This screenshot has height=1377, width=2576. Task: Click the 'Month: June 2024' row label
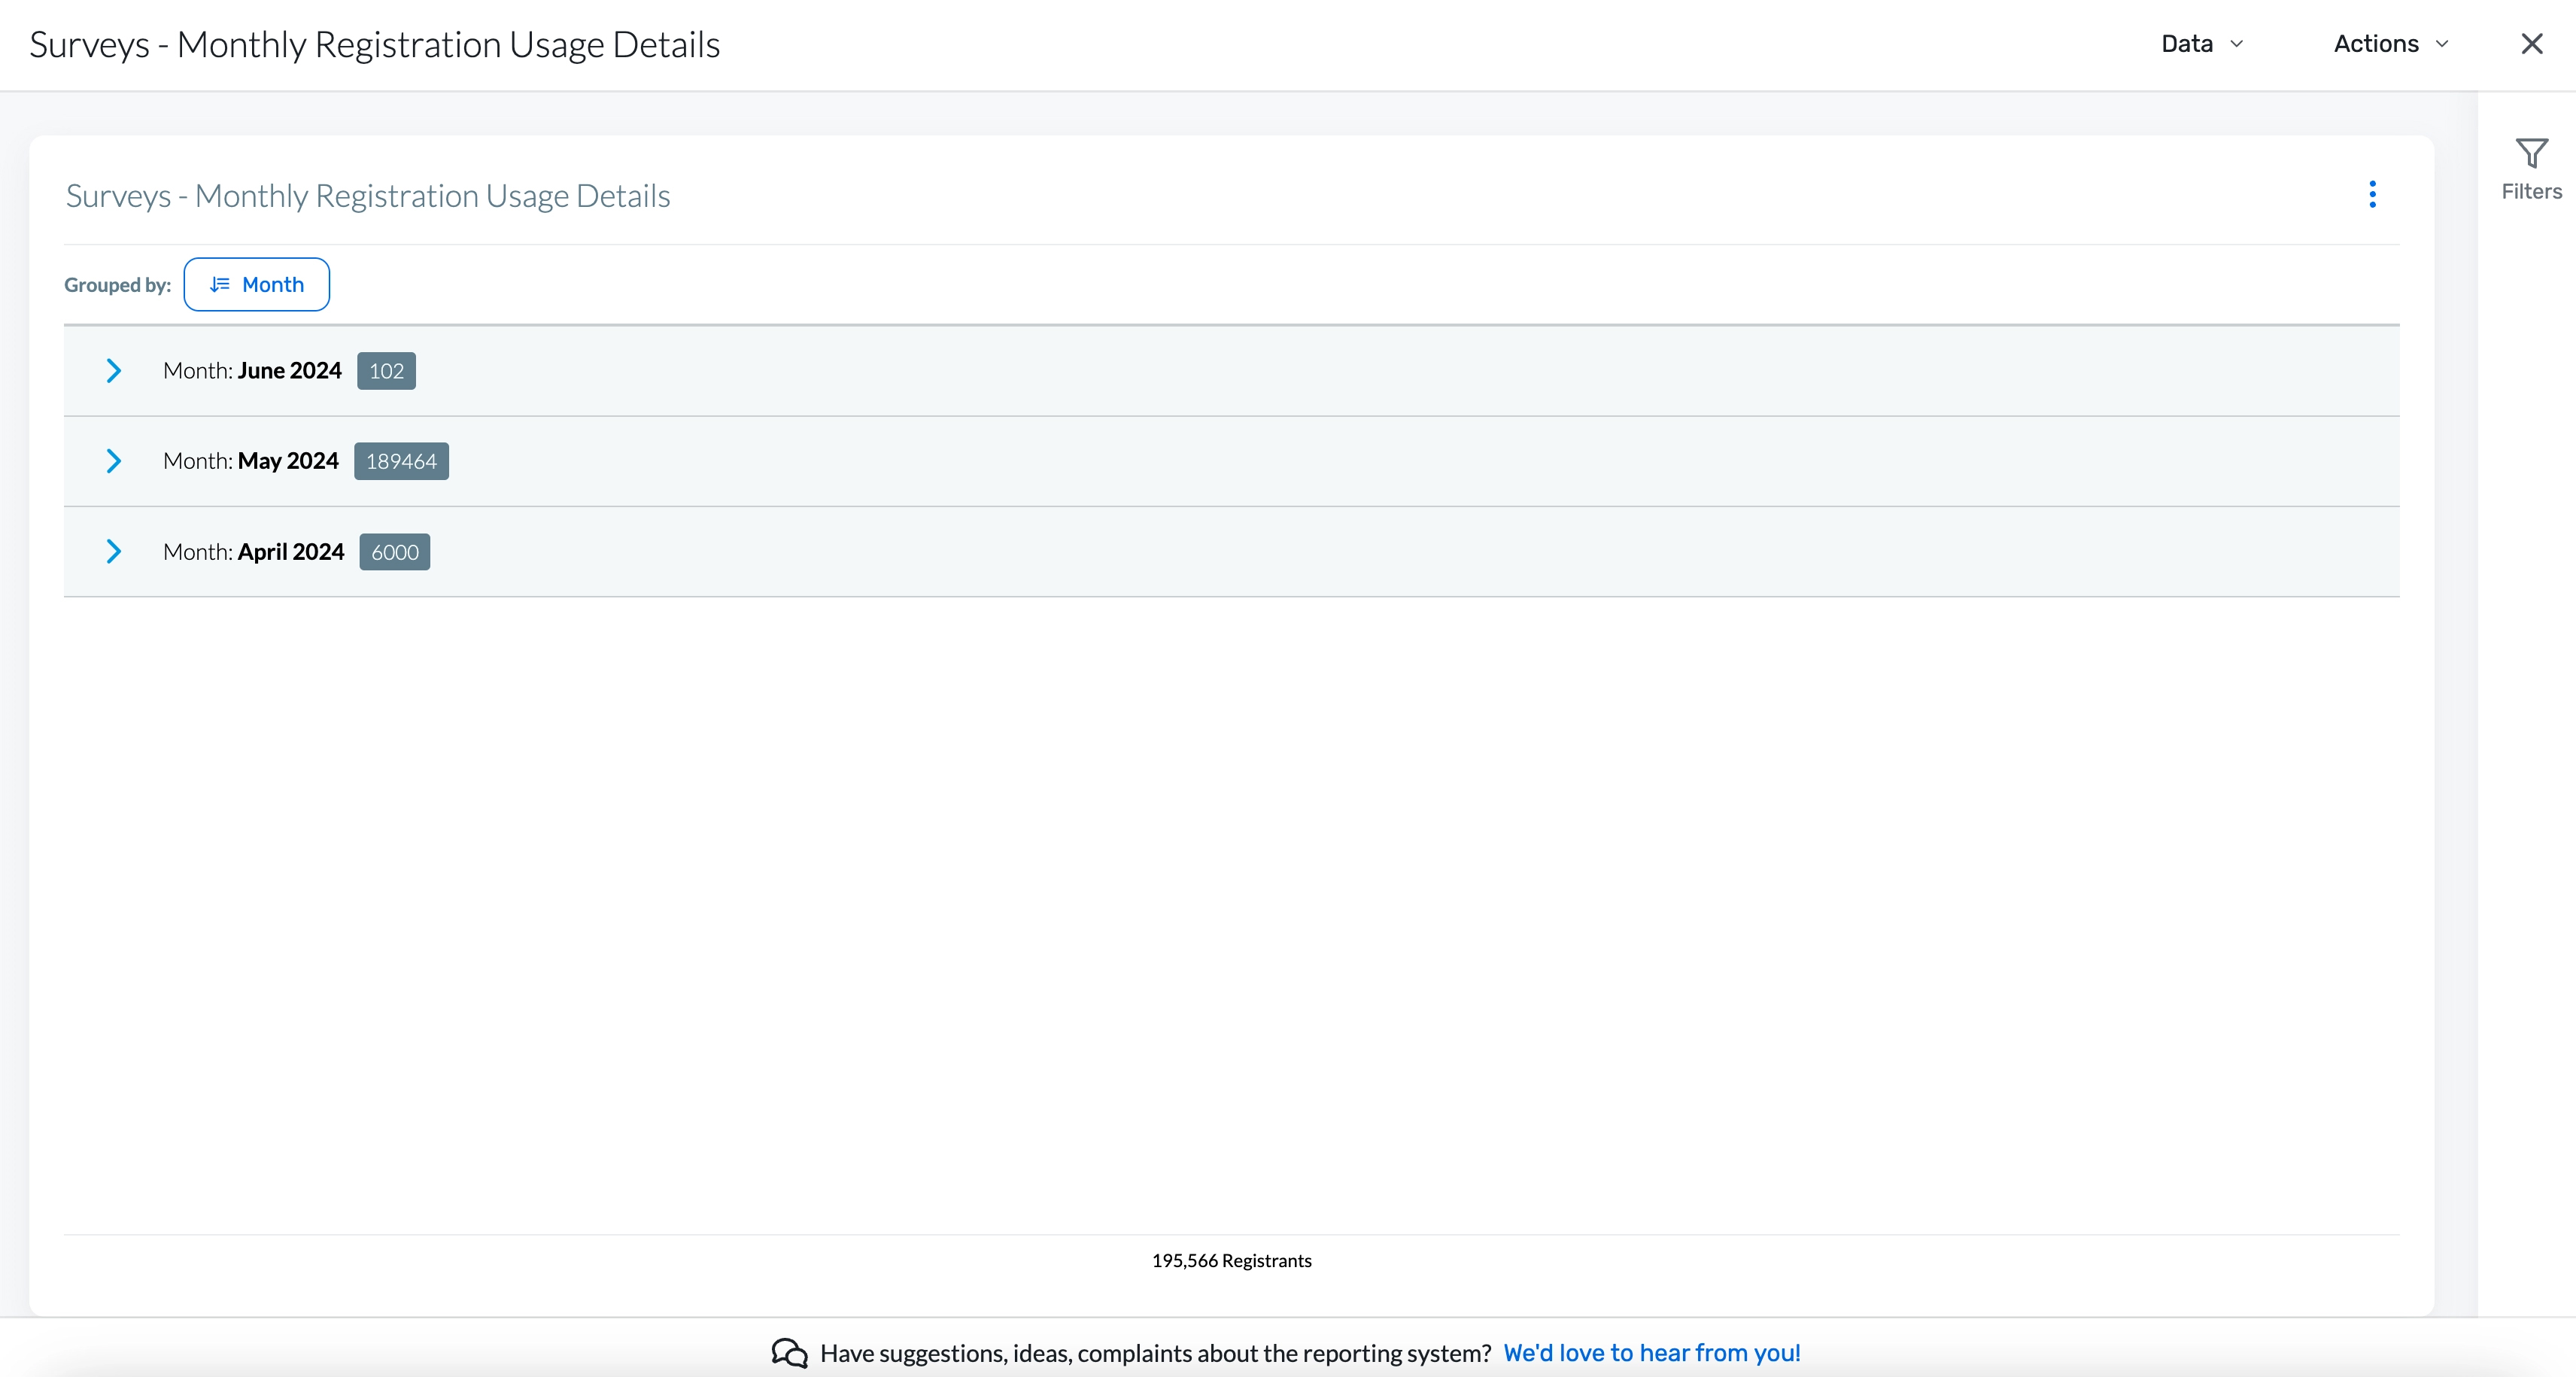(252, 371)
